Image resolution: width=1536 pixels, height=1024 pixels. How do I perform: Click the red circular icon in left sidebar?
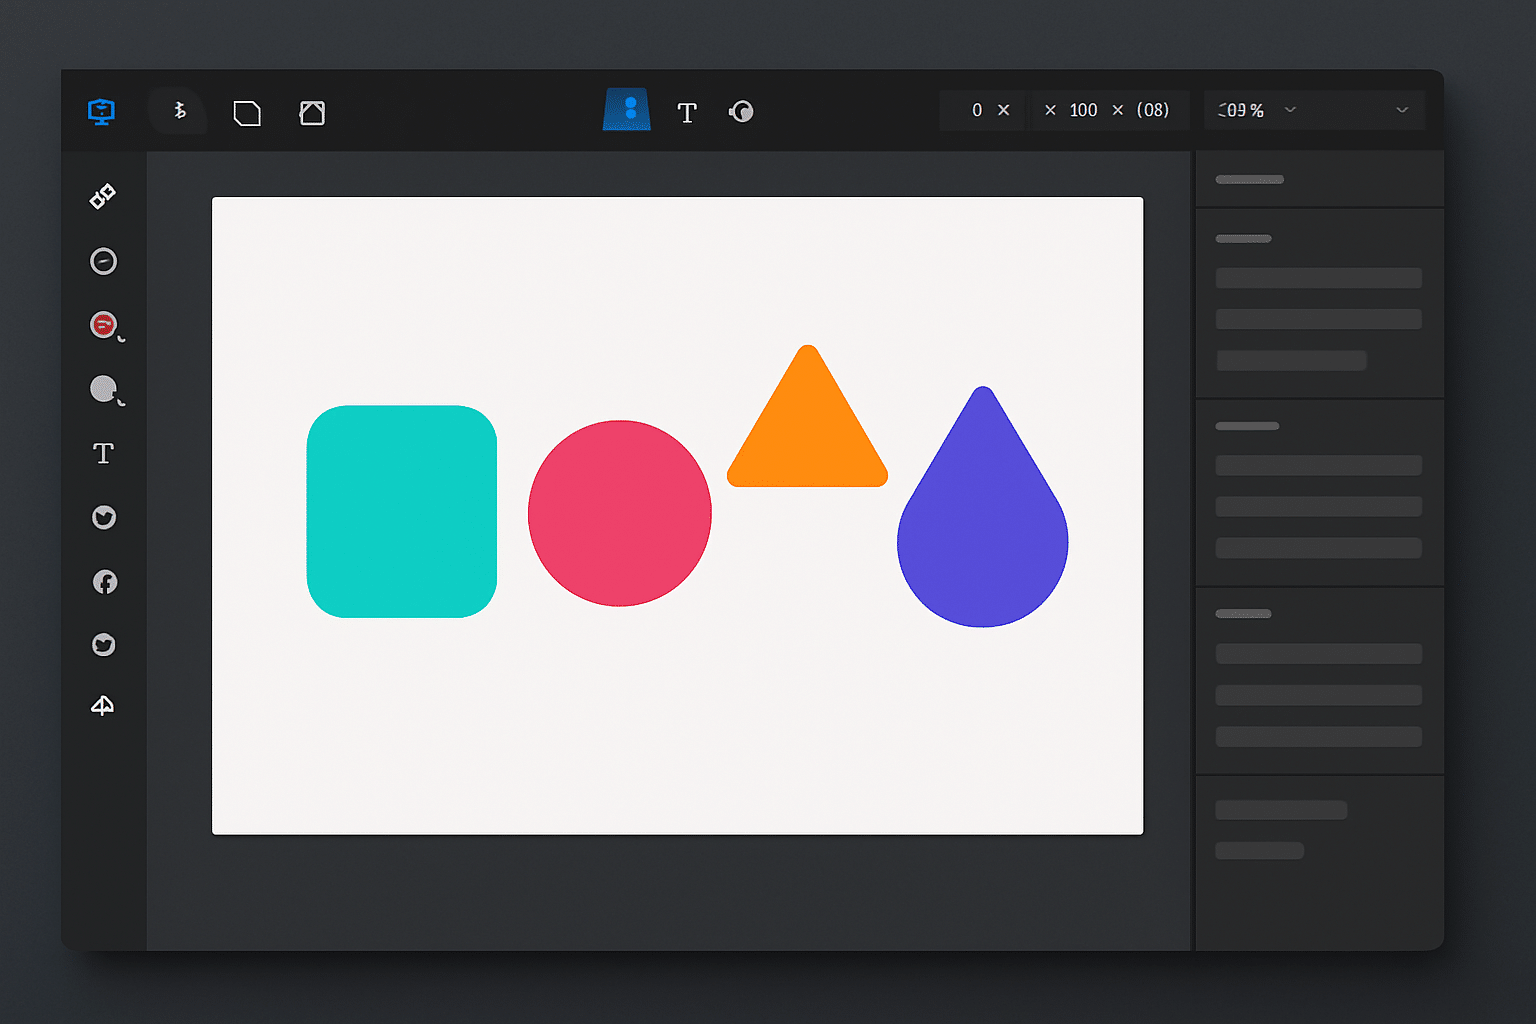(x=104, y=325)
